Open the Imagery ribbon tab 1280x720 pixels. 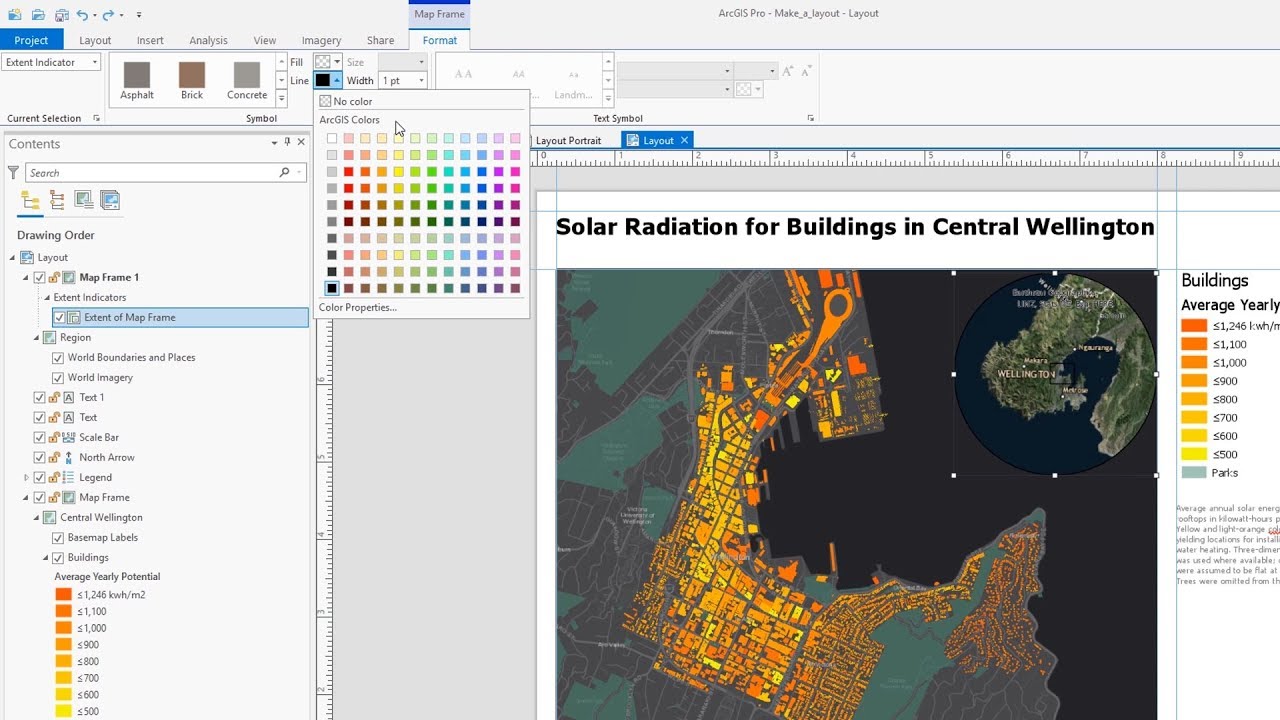point(321,40)
